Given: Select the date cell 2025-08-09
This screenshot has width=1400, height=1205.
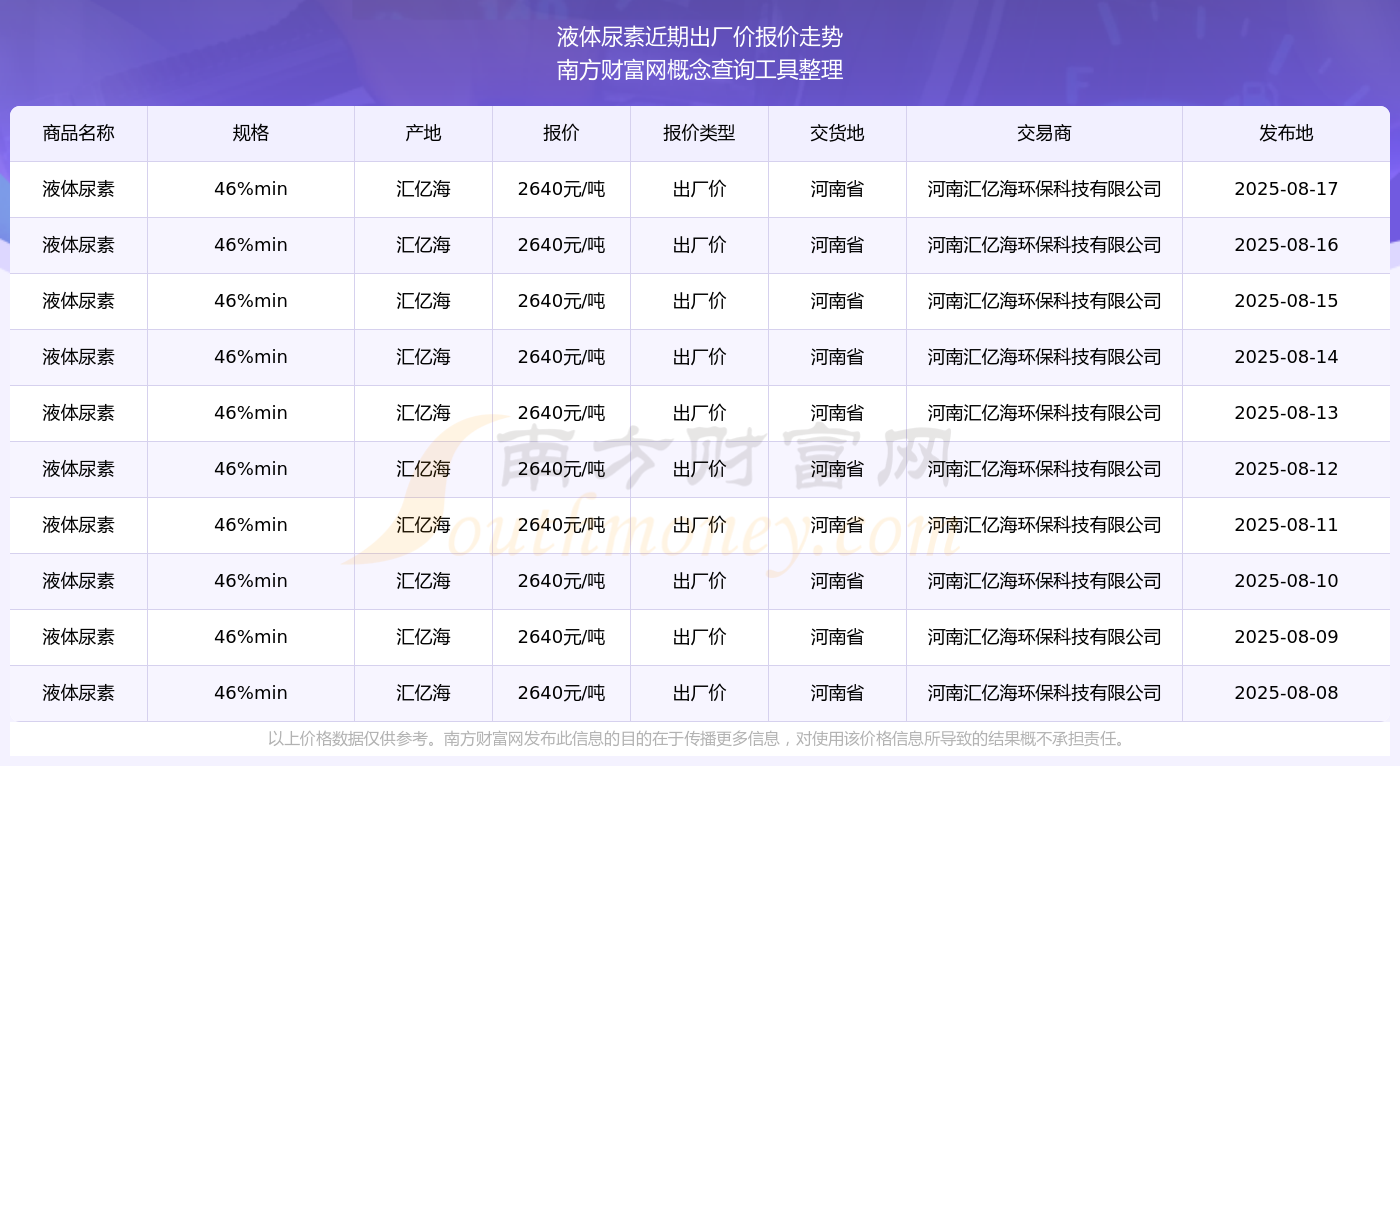Looking at the screenshot, I should [1286, 637].
